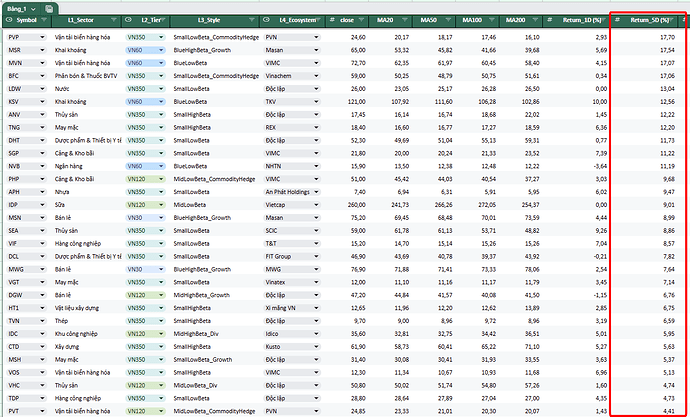The height and width of the screenshot is (417, 690).
Task: Open the MSR symbol dropdown chip
Action: pos(26,50)
